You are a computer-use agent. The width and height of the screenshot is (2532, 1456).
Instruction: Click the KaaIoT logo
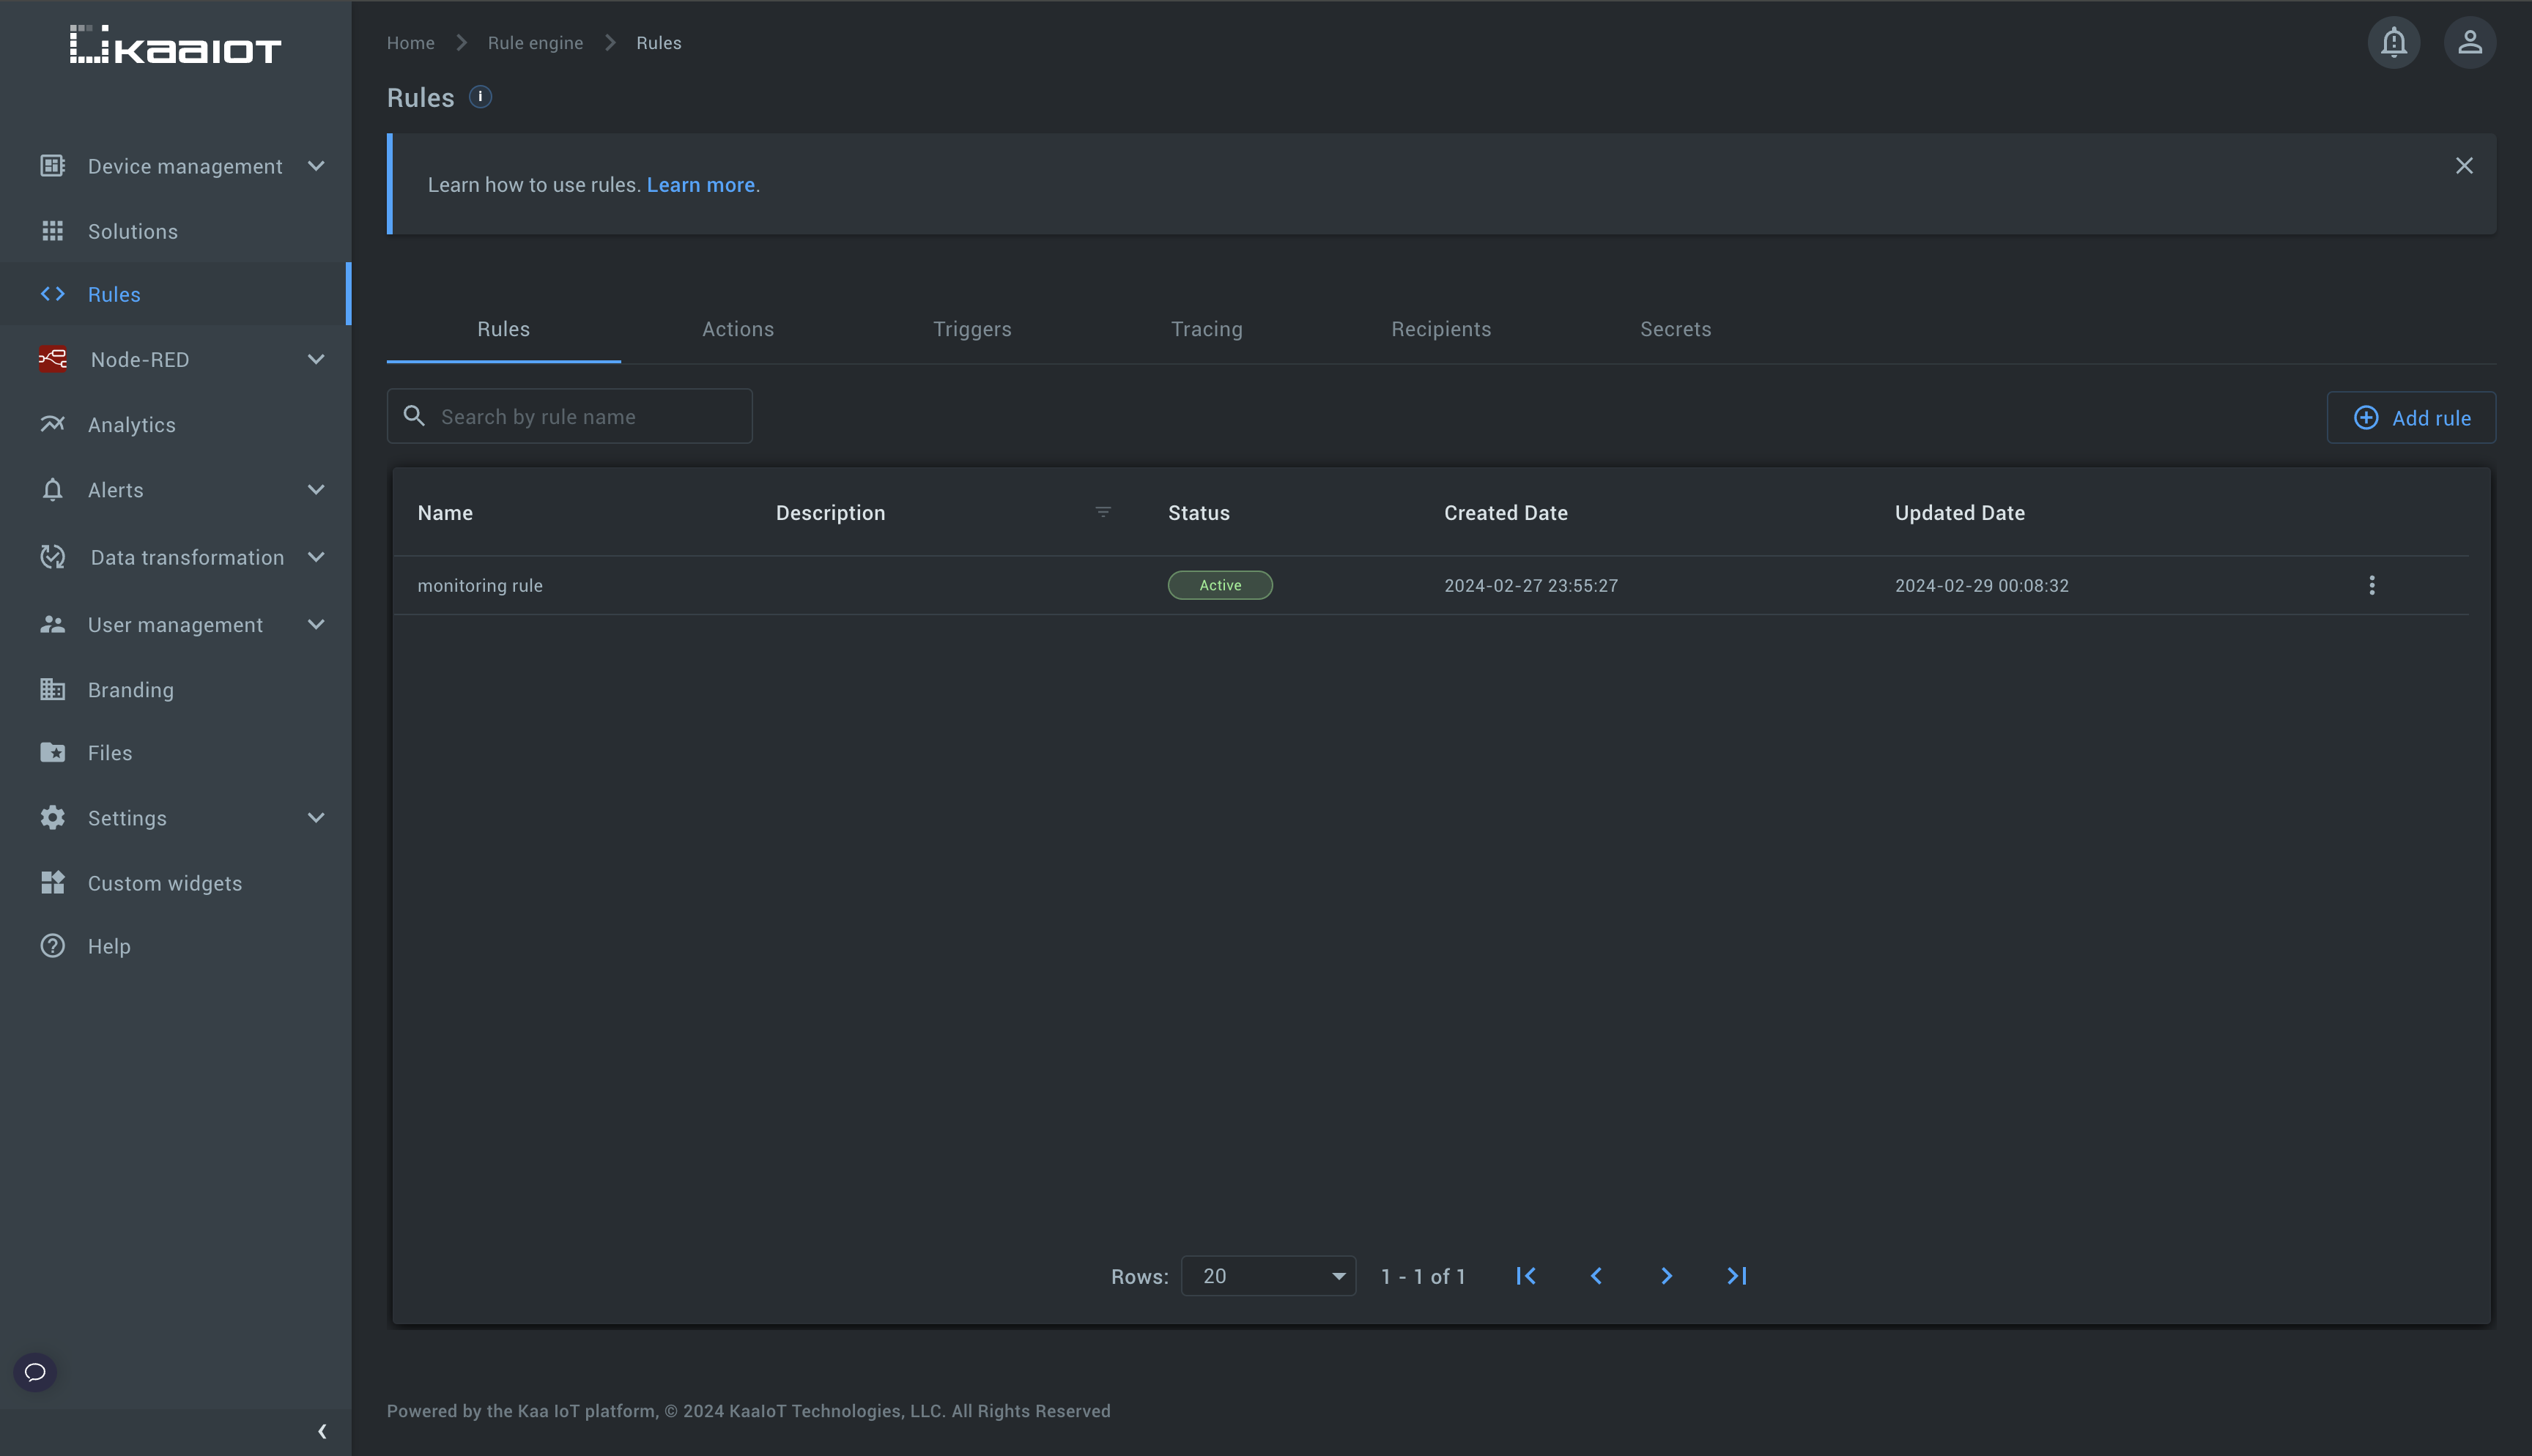click(175, 45)
